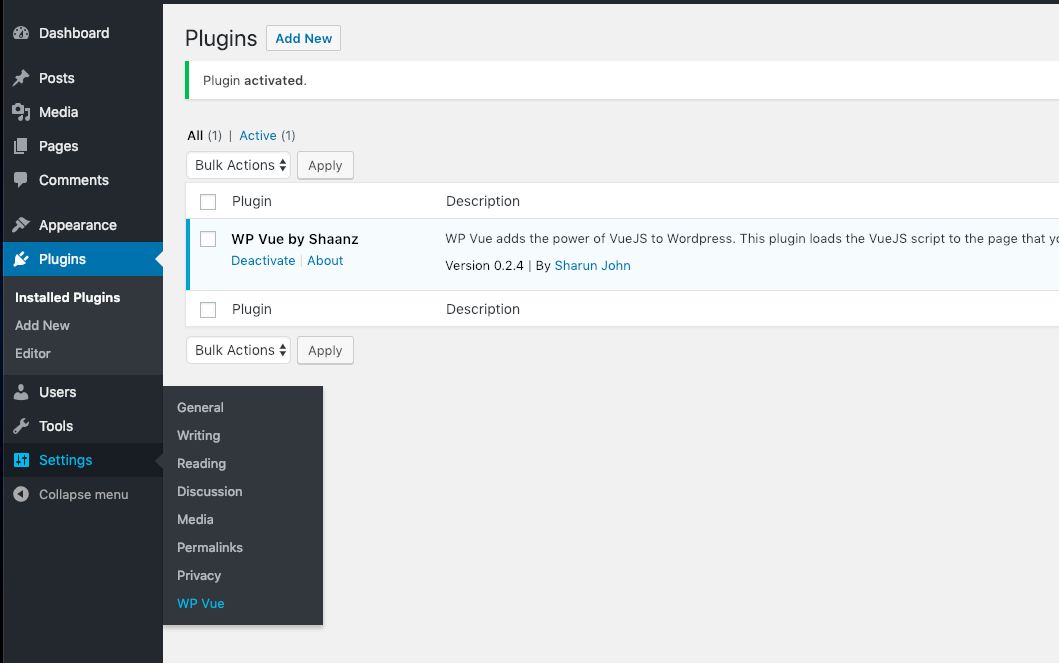Open the bottom Bulk Actions dropdown
Image resolution: width=1059 pixels, height=663 pixels.
click(238, 350)
